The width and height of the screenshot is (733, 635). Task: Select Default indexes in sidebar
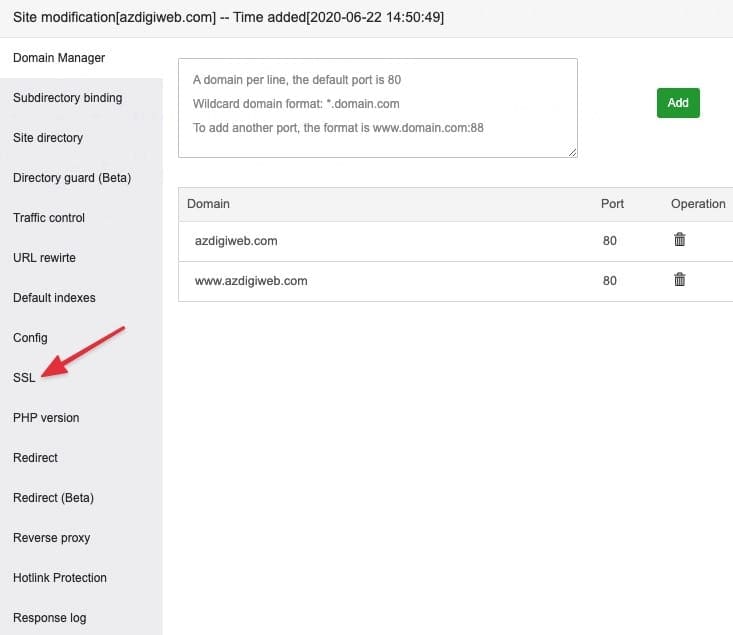[x=54, y=298]
